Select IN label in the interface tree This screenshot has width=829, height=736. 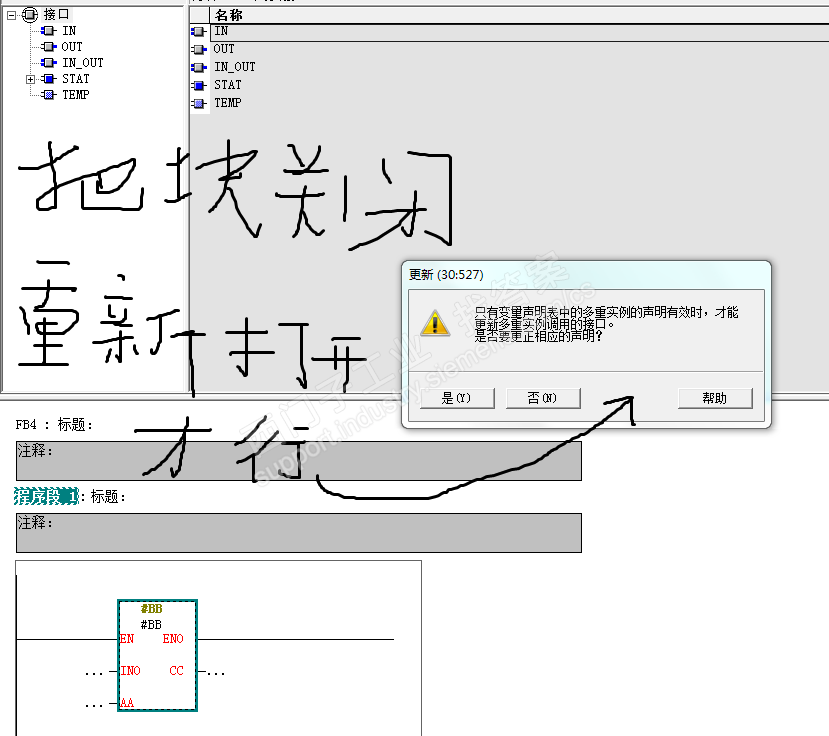[69, 31]
